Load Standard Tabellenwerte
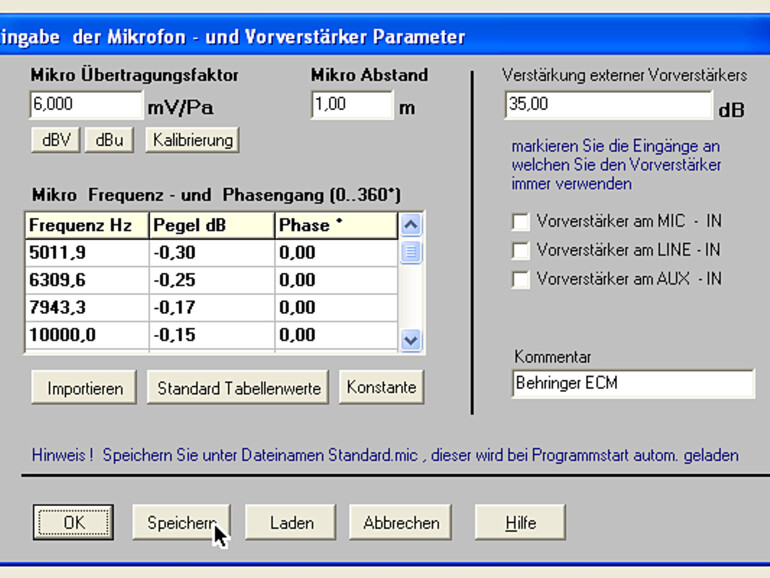 [239, 388]
